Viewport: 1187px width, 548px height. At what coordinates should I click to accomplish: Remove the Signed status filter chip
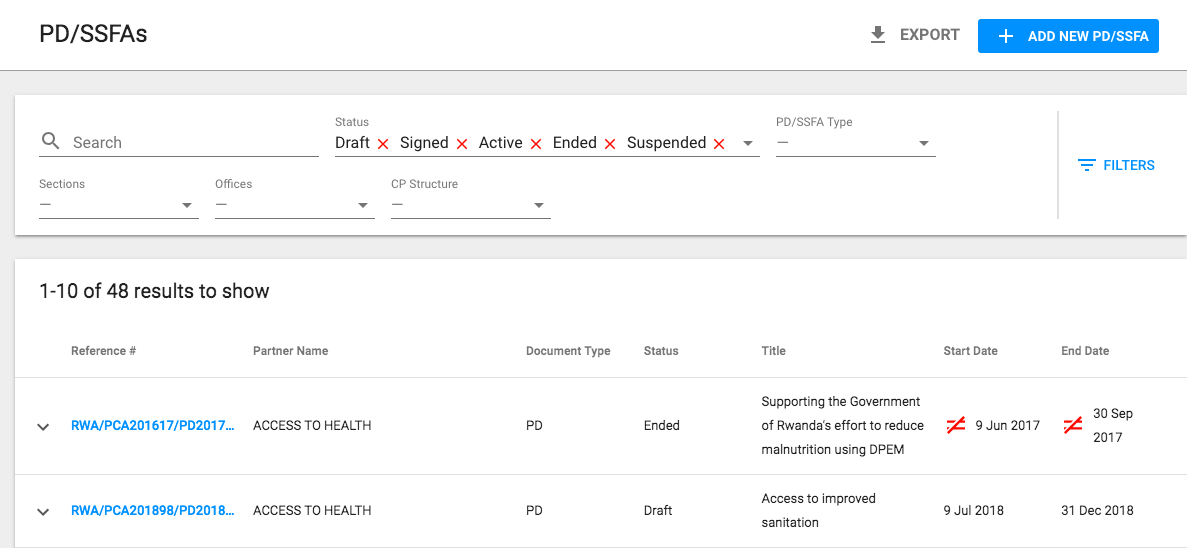click(x=462, y=144)
